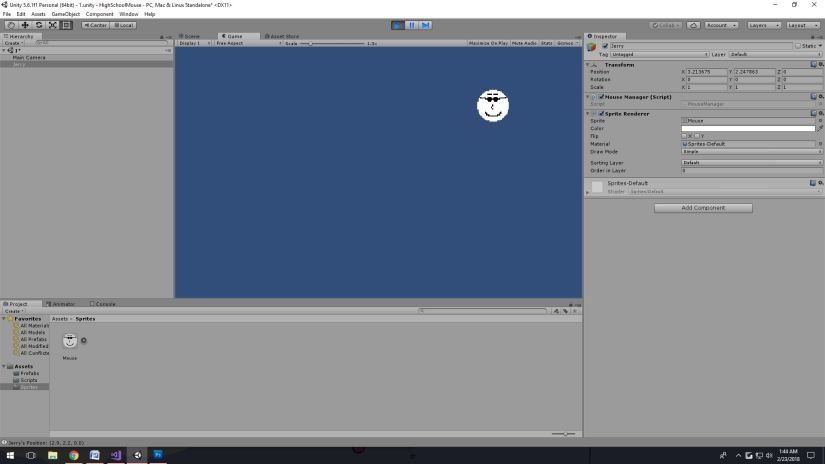
Task: Select the Rotate tool
Action: [38, 25]
